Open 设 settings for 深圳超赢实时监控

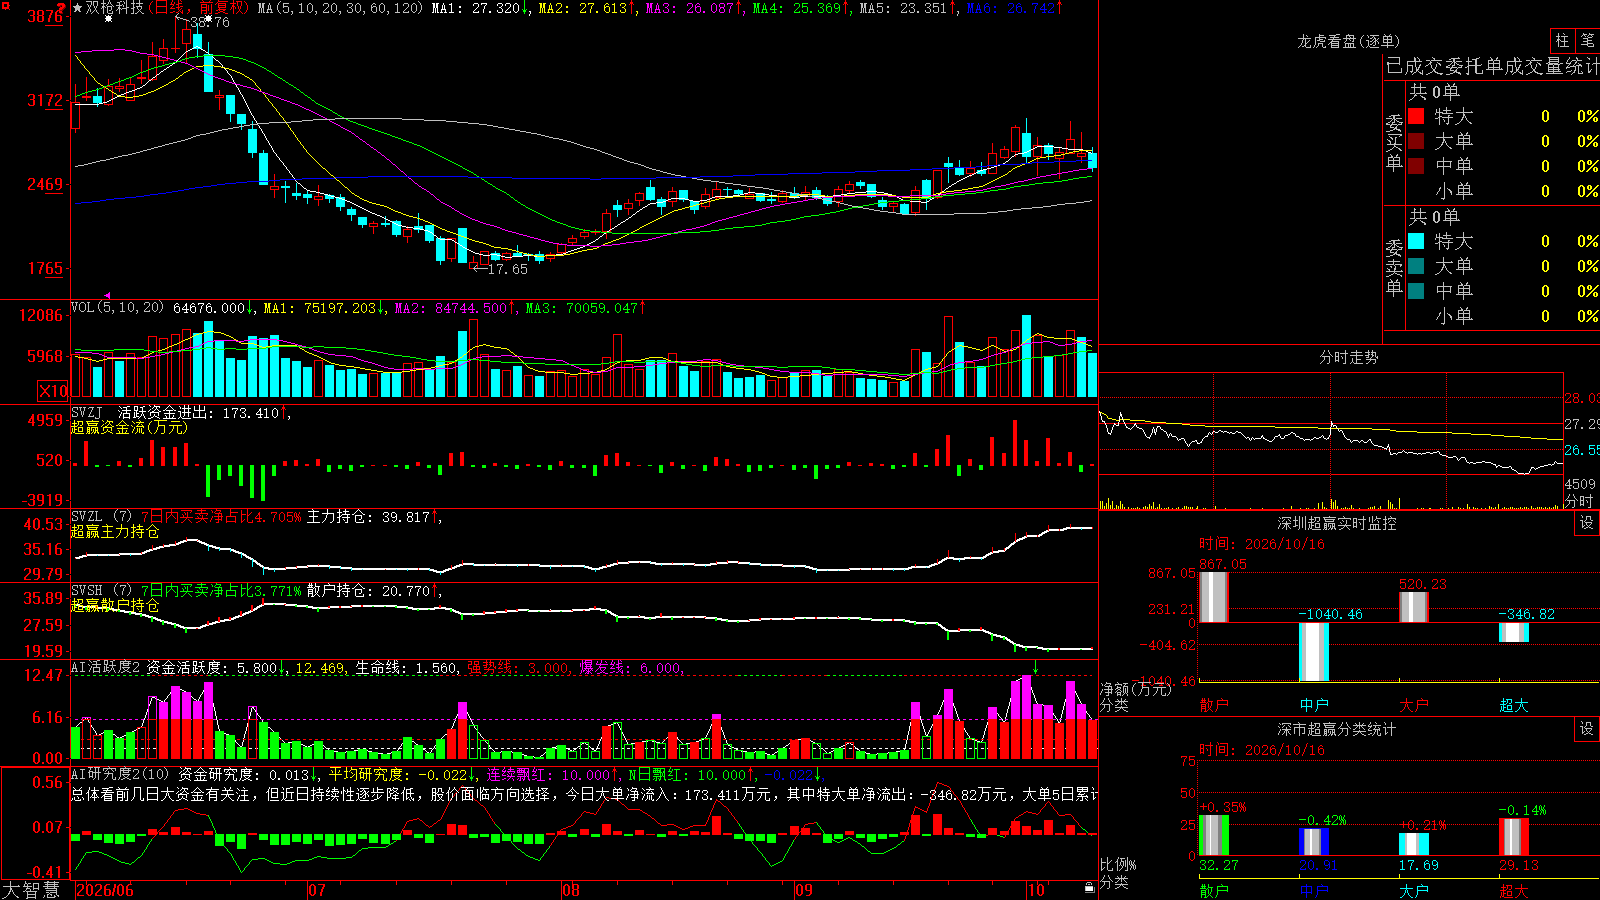(1587, 523)
